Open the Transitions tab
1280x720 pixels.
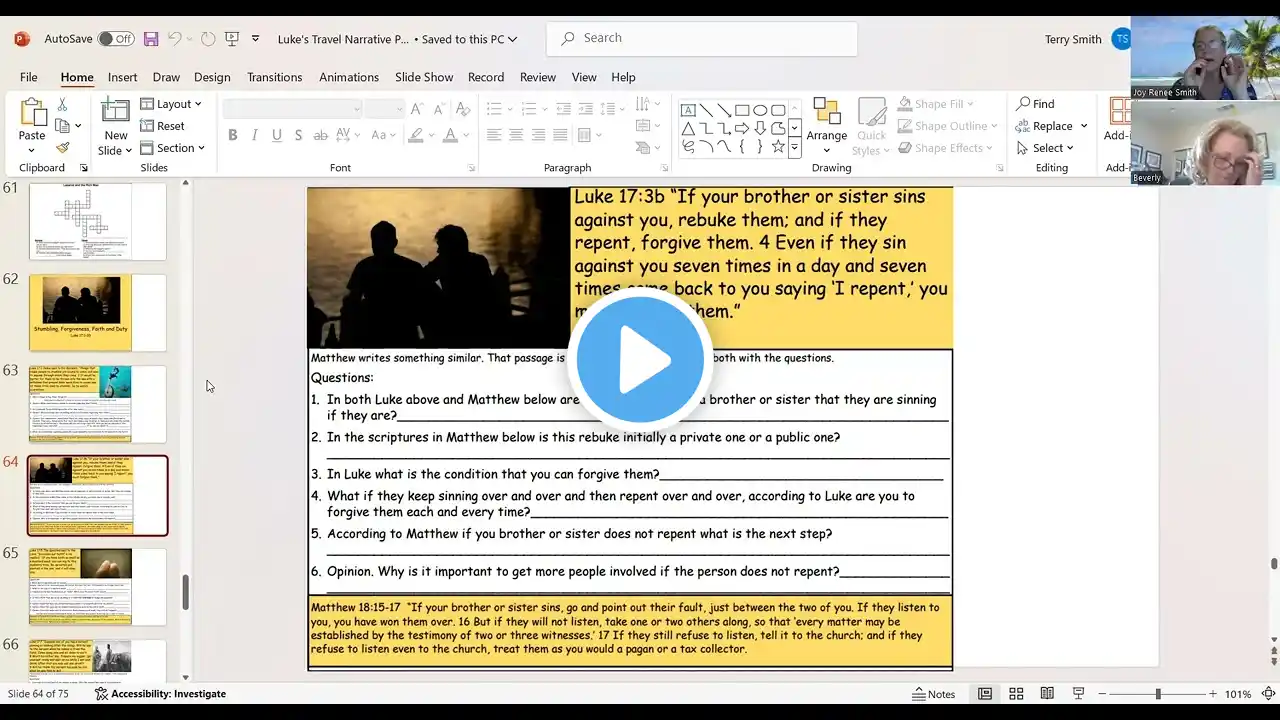(274, 77)
